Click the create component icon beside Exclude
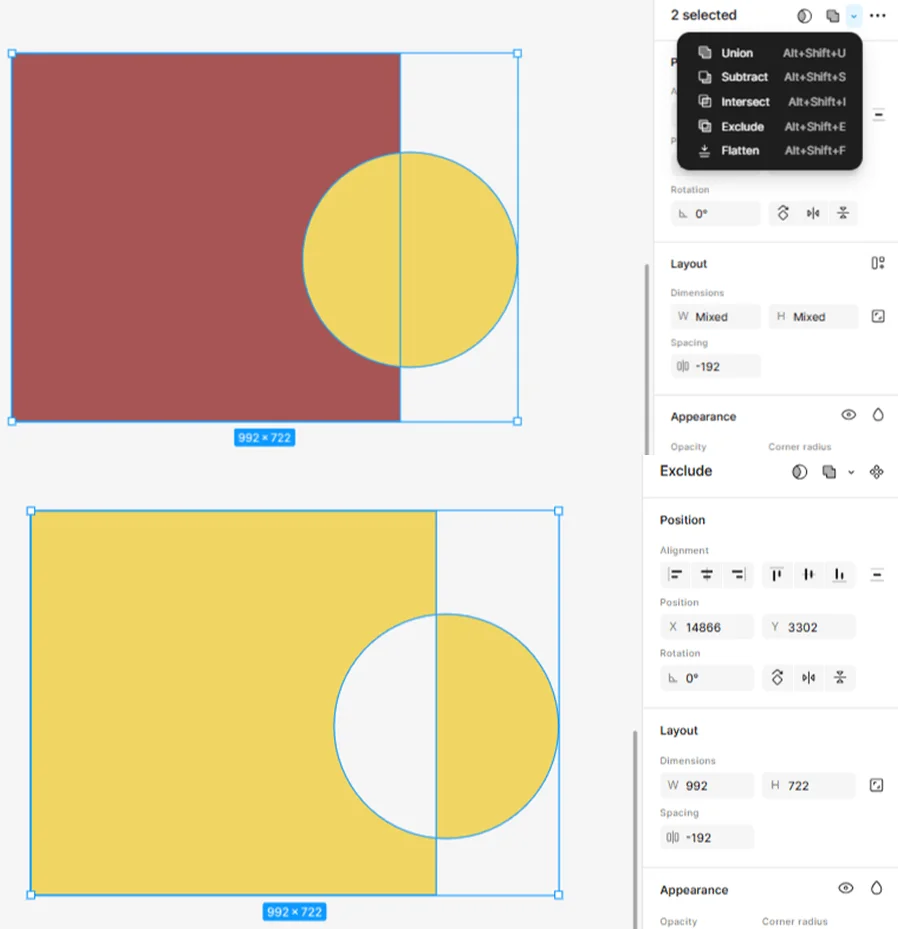This screenshot has height=929, width=898. (x=876, y=472)
